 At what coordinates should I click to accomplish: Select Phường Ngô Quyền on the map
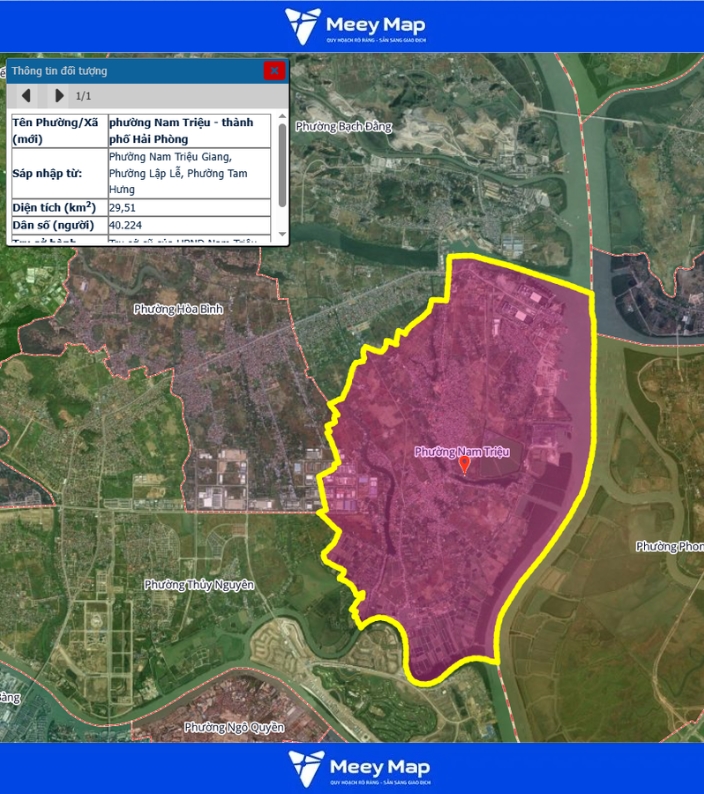coord(234,727)
